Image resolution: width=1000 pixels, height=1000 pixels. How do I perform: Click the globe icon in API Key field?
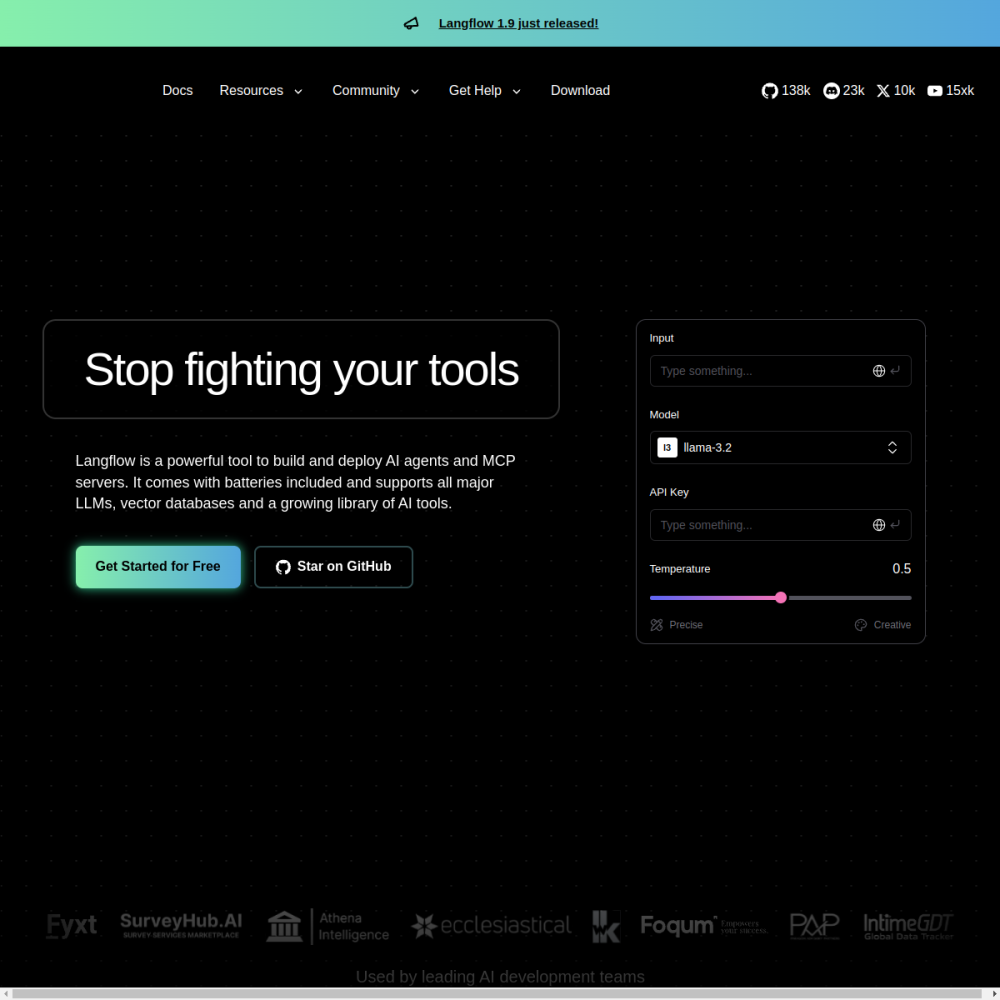click(878, 525)
